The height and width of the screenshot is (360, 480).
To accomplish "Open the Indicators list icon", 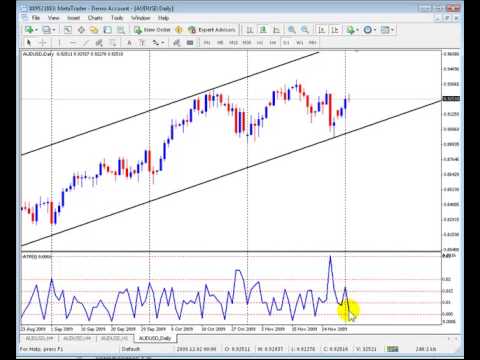I will tap(350, 30).
